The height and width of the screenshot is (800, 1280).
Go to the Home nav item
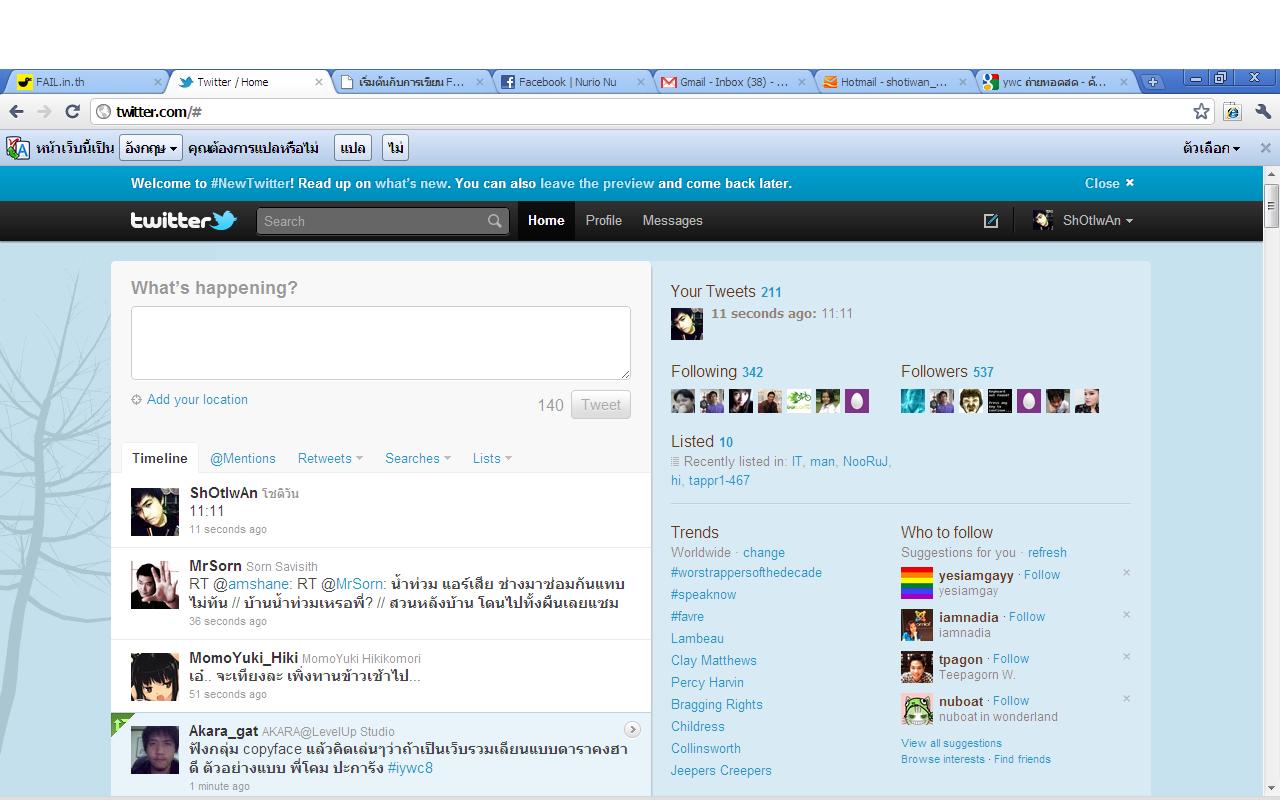pyautogui.click(x=546, y=221)
